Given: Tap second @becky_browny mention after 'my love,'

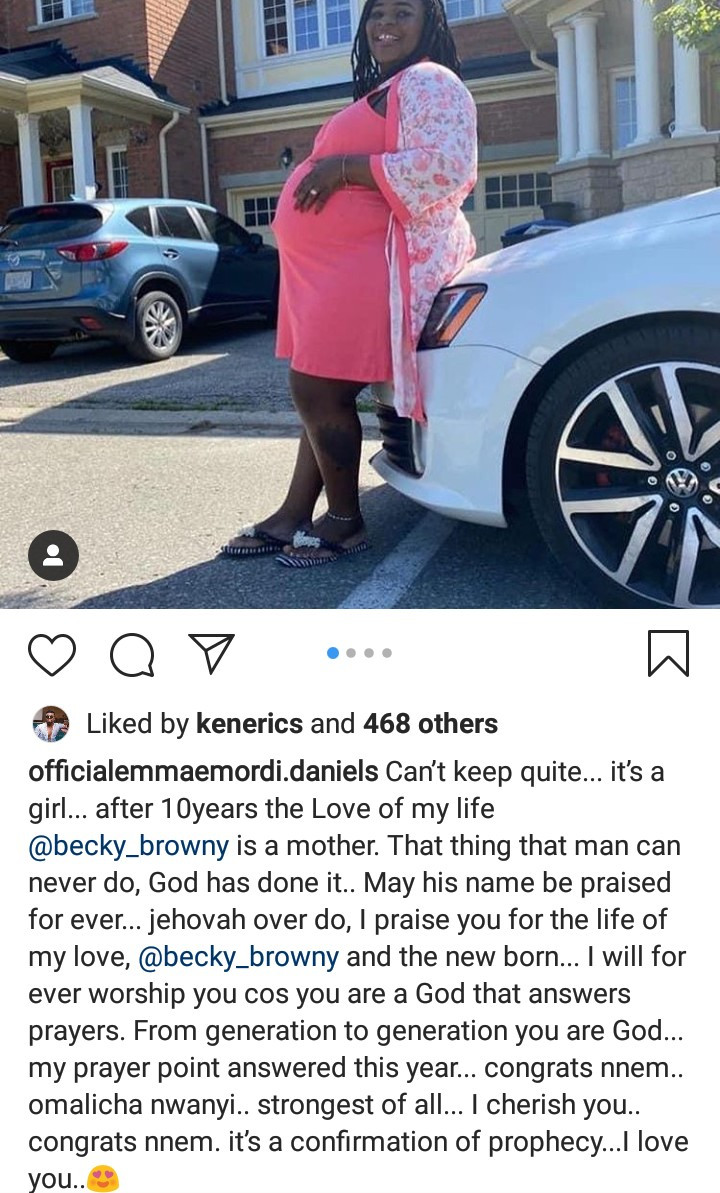Looking at the screenshot, I should tap(238, 957).
